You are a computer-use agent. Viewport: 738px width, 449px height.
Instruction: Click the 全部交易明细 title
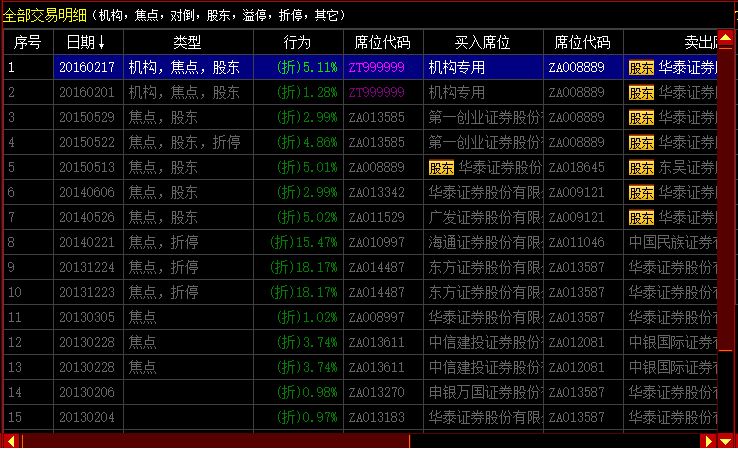(x=45, y=16)
